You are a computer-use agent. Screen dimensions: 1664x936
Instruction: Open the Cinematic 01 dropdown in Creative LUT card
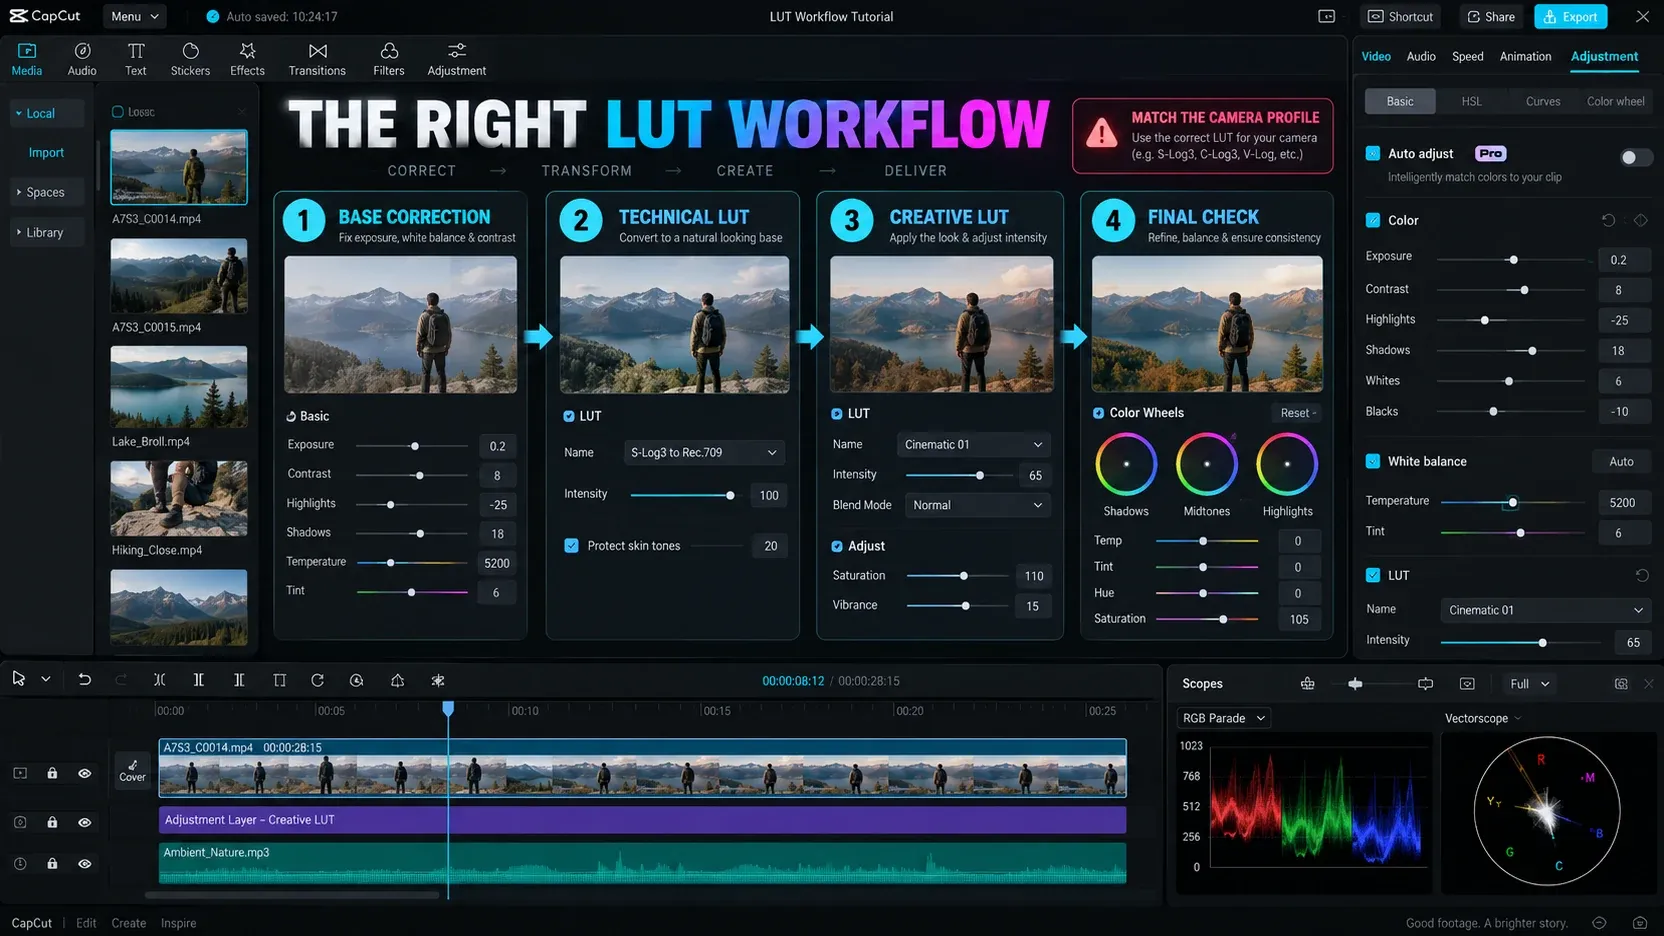[x=974, y=444]
